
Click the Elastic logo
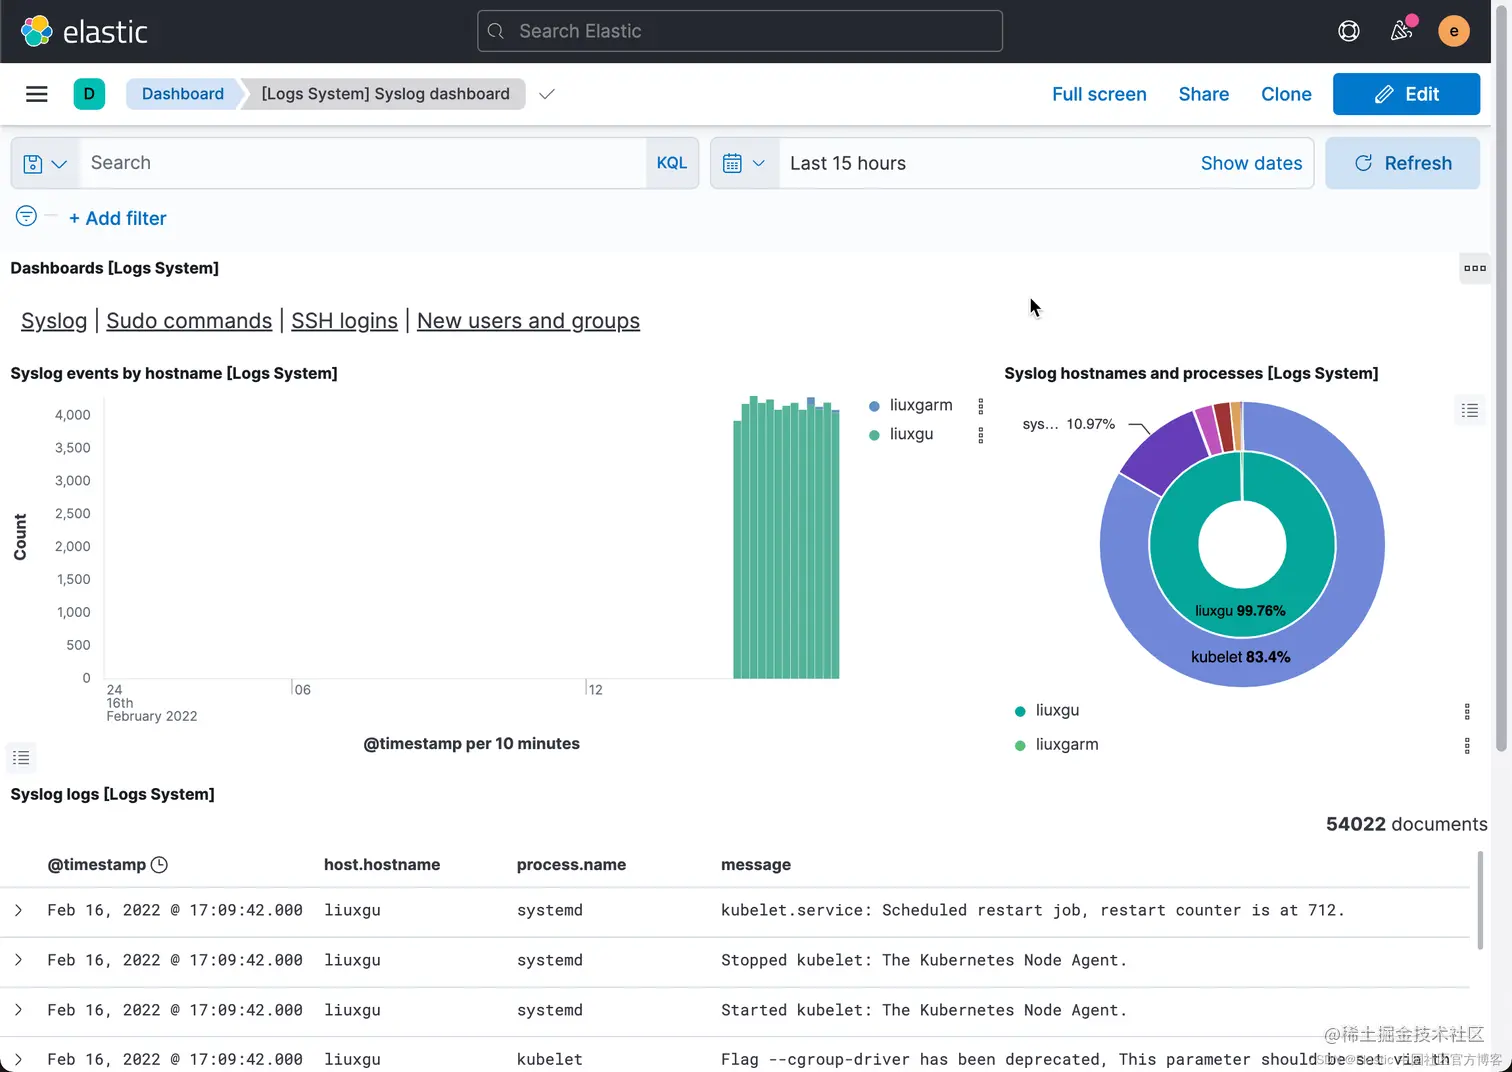[85, 31]
